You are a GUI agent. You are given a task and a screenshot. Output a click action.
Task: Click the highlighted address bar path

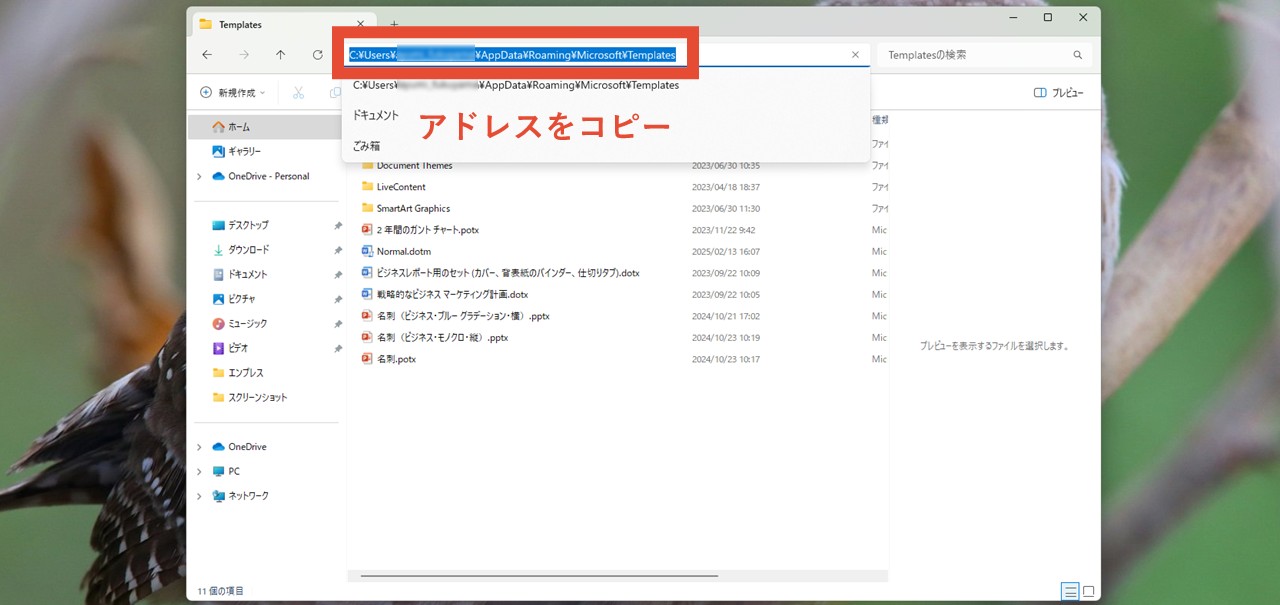512,55
